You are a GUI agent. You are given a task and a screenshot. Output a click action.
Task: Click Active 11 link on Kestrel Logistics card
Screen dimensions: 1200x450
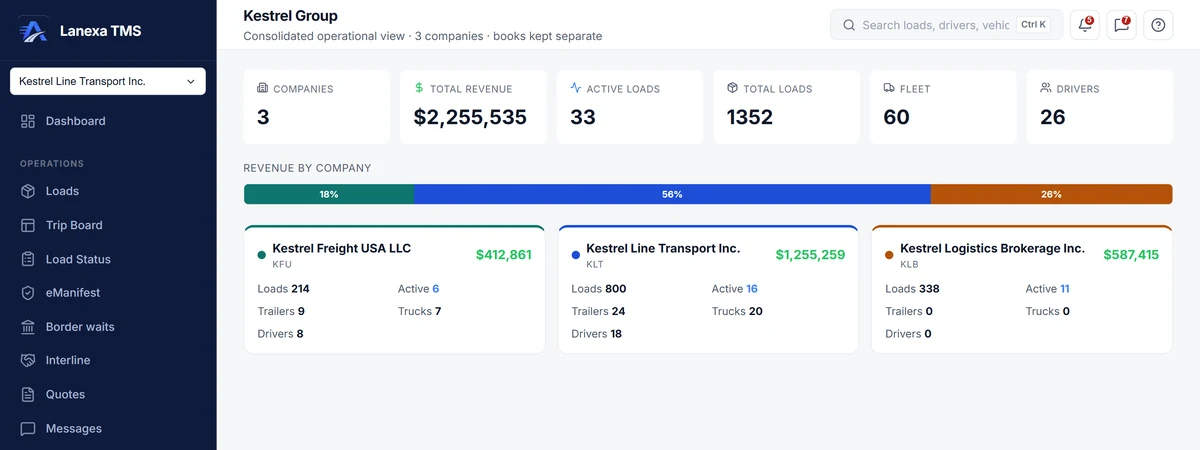[1048, 289]
